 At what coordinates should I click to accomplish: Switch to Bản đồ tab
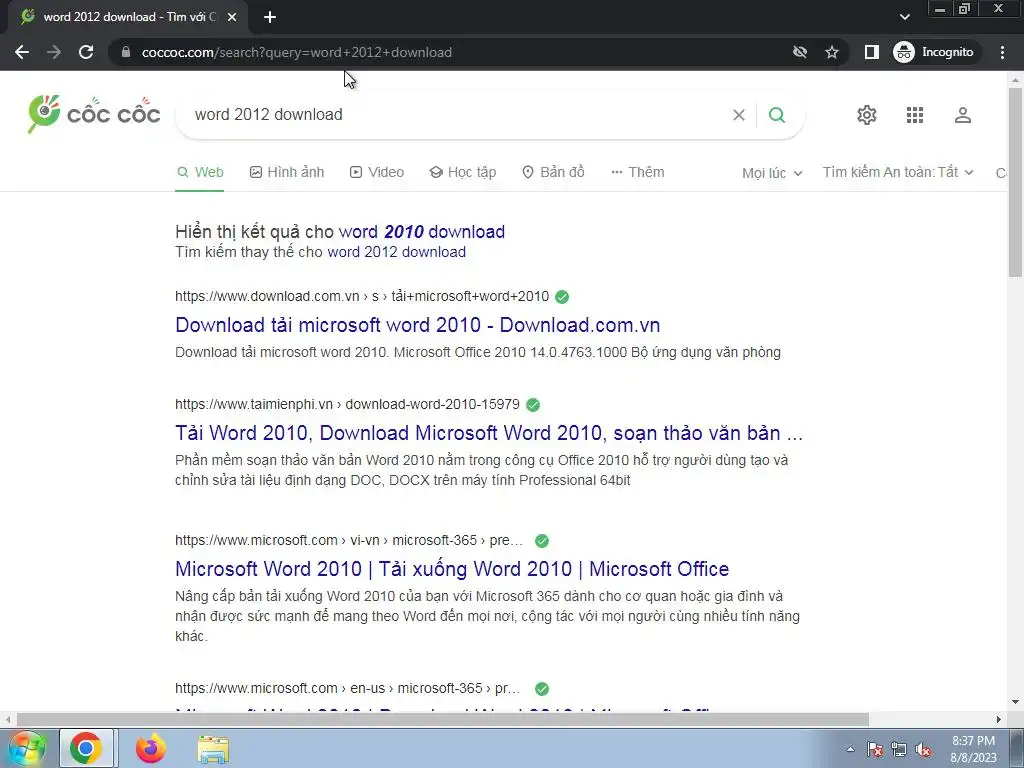click(553, 172)
